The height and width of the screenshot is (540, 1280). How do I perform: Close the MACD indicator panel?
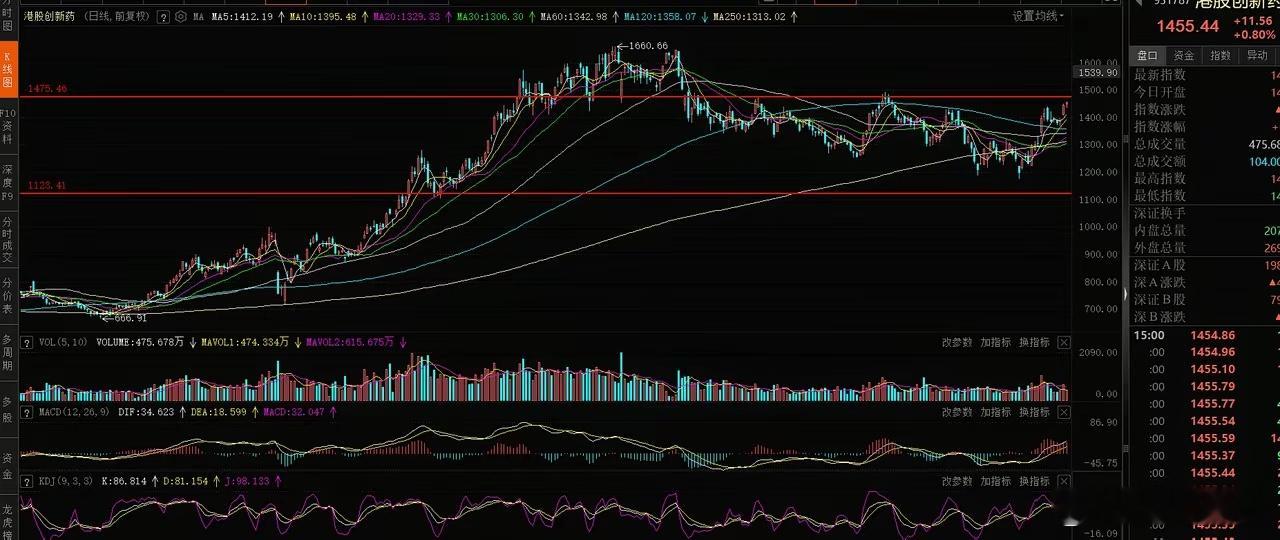click(1063, 411)
